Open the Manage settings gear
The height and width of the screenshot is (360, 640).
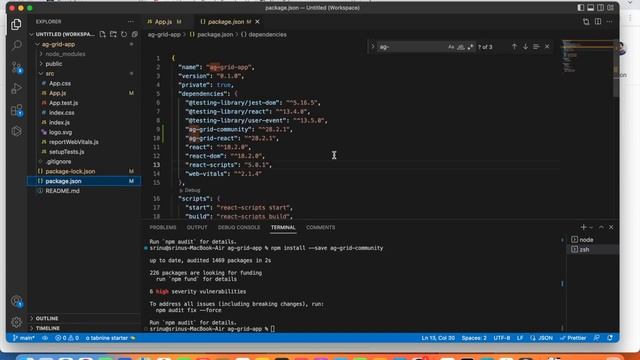tap(16, 322)
